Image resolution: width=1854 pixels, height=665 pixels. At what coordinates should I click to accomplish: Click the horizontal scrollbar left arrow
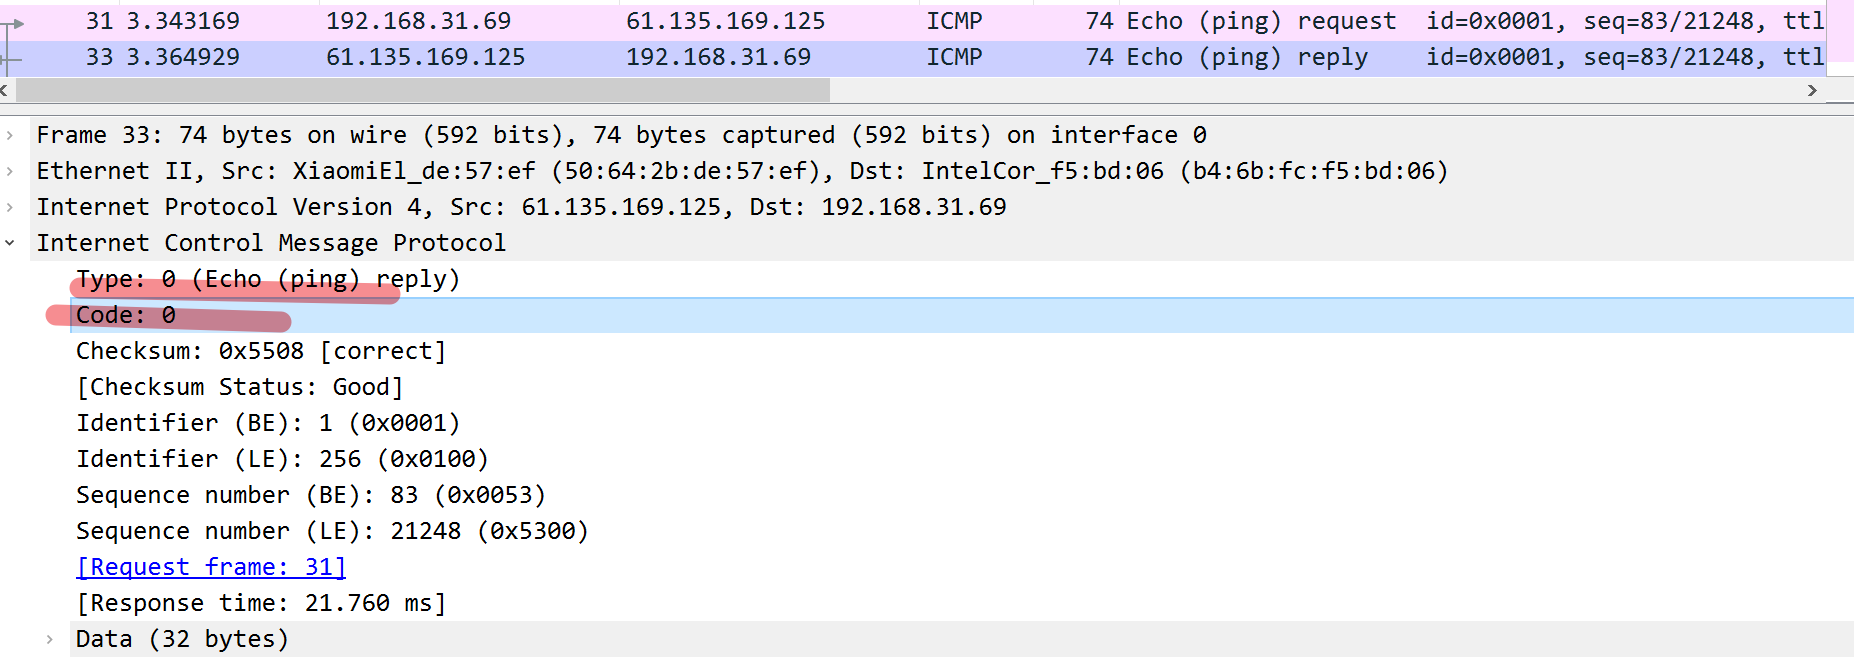point(5,90)
